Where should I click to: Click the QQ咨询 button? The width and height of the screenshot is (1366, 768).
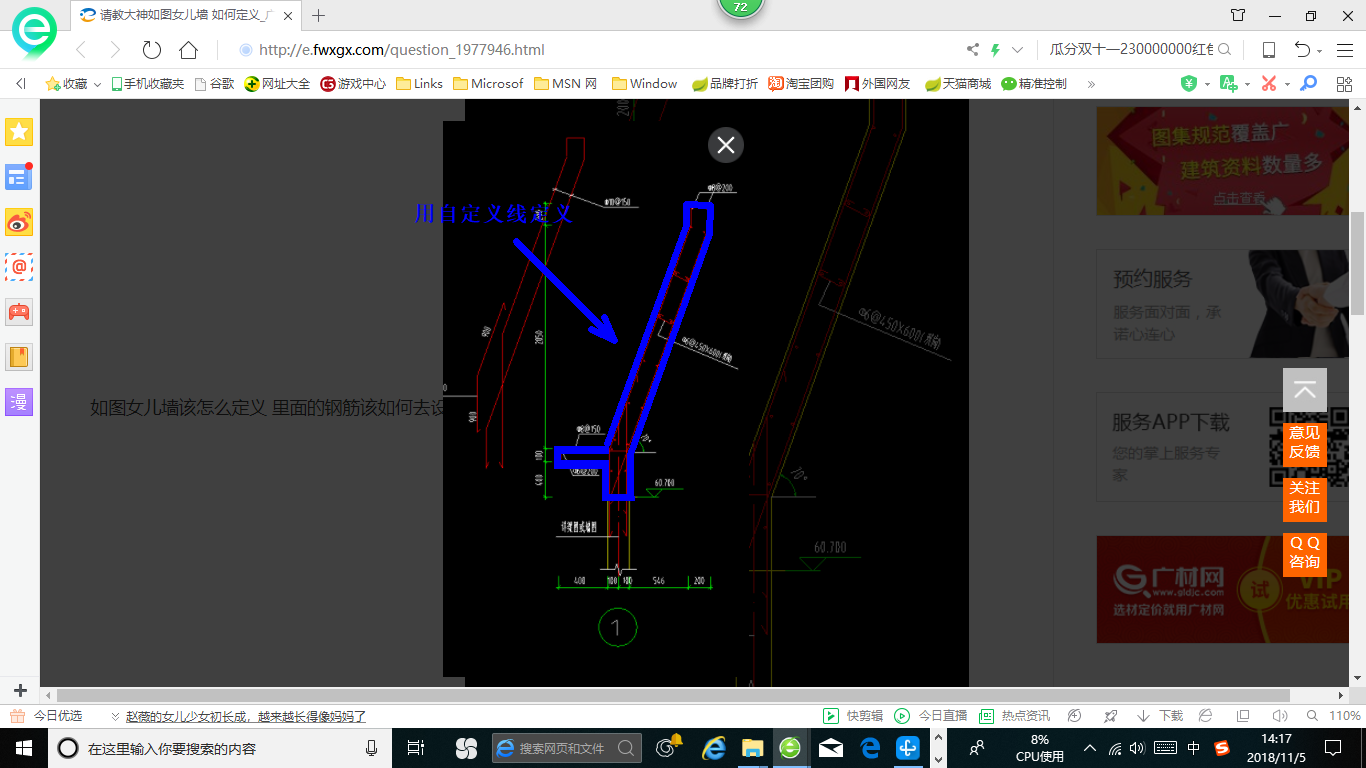1305,553
